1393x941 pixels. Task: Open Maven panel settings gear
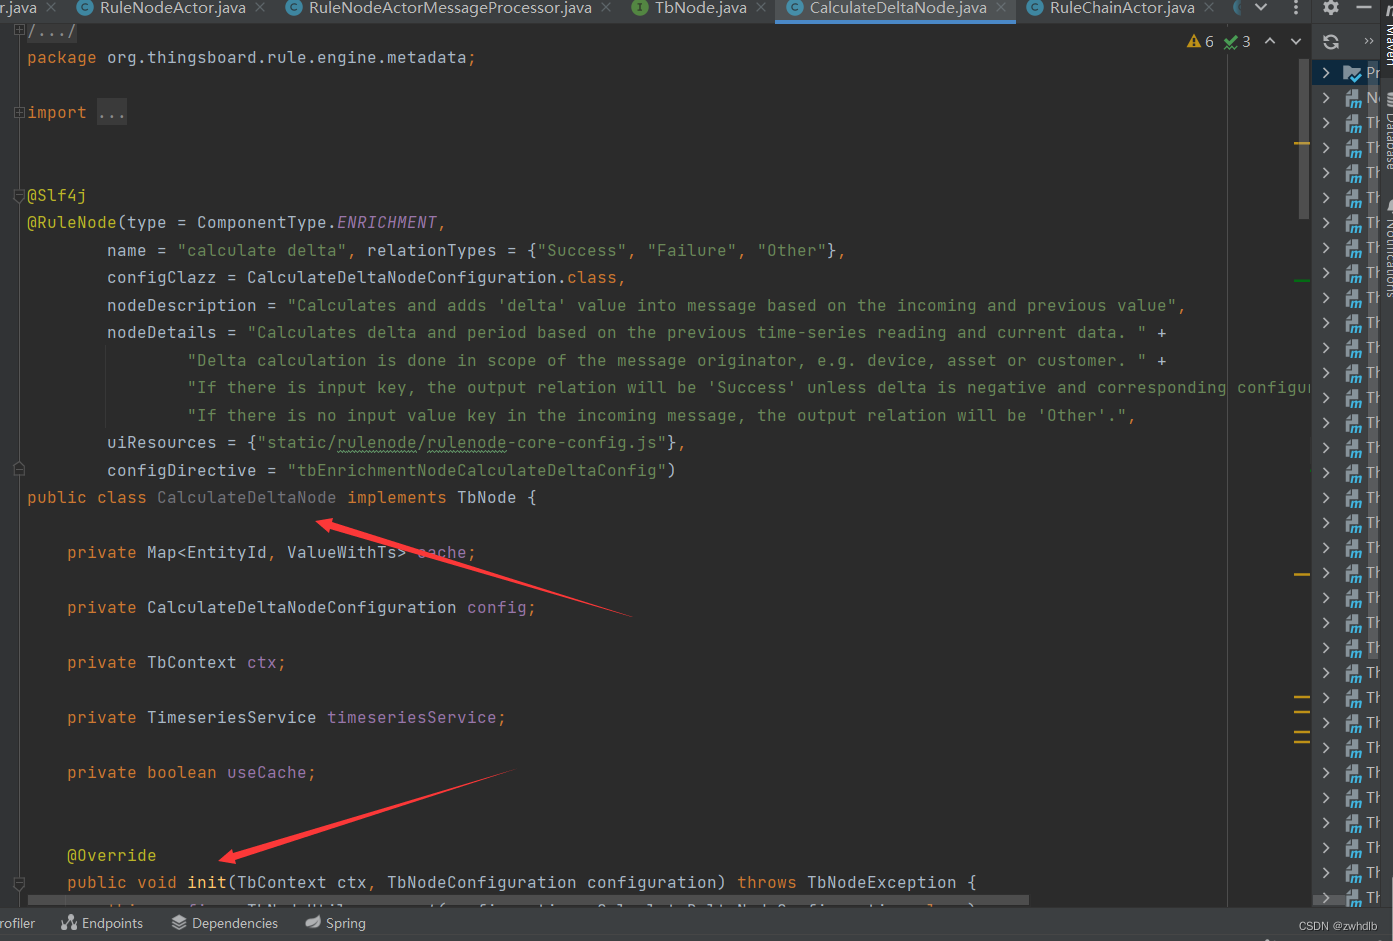1331,8
